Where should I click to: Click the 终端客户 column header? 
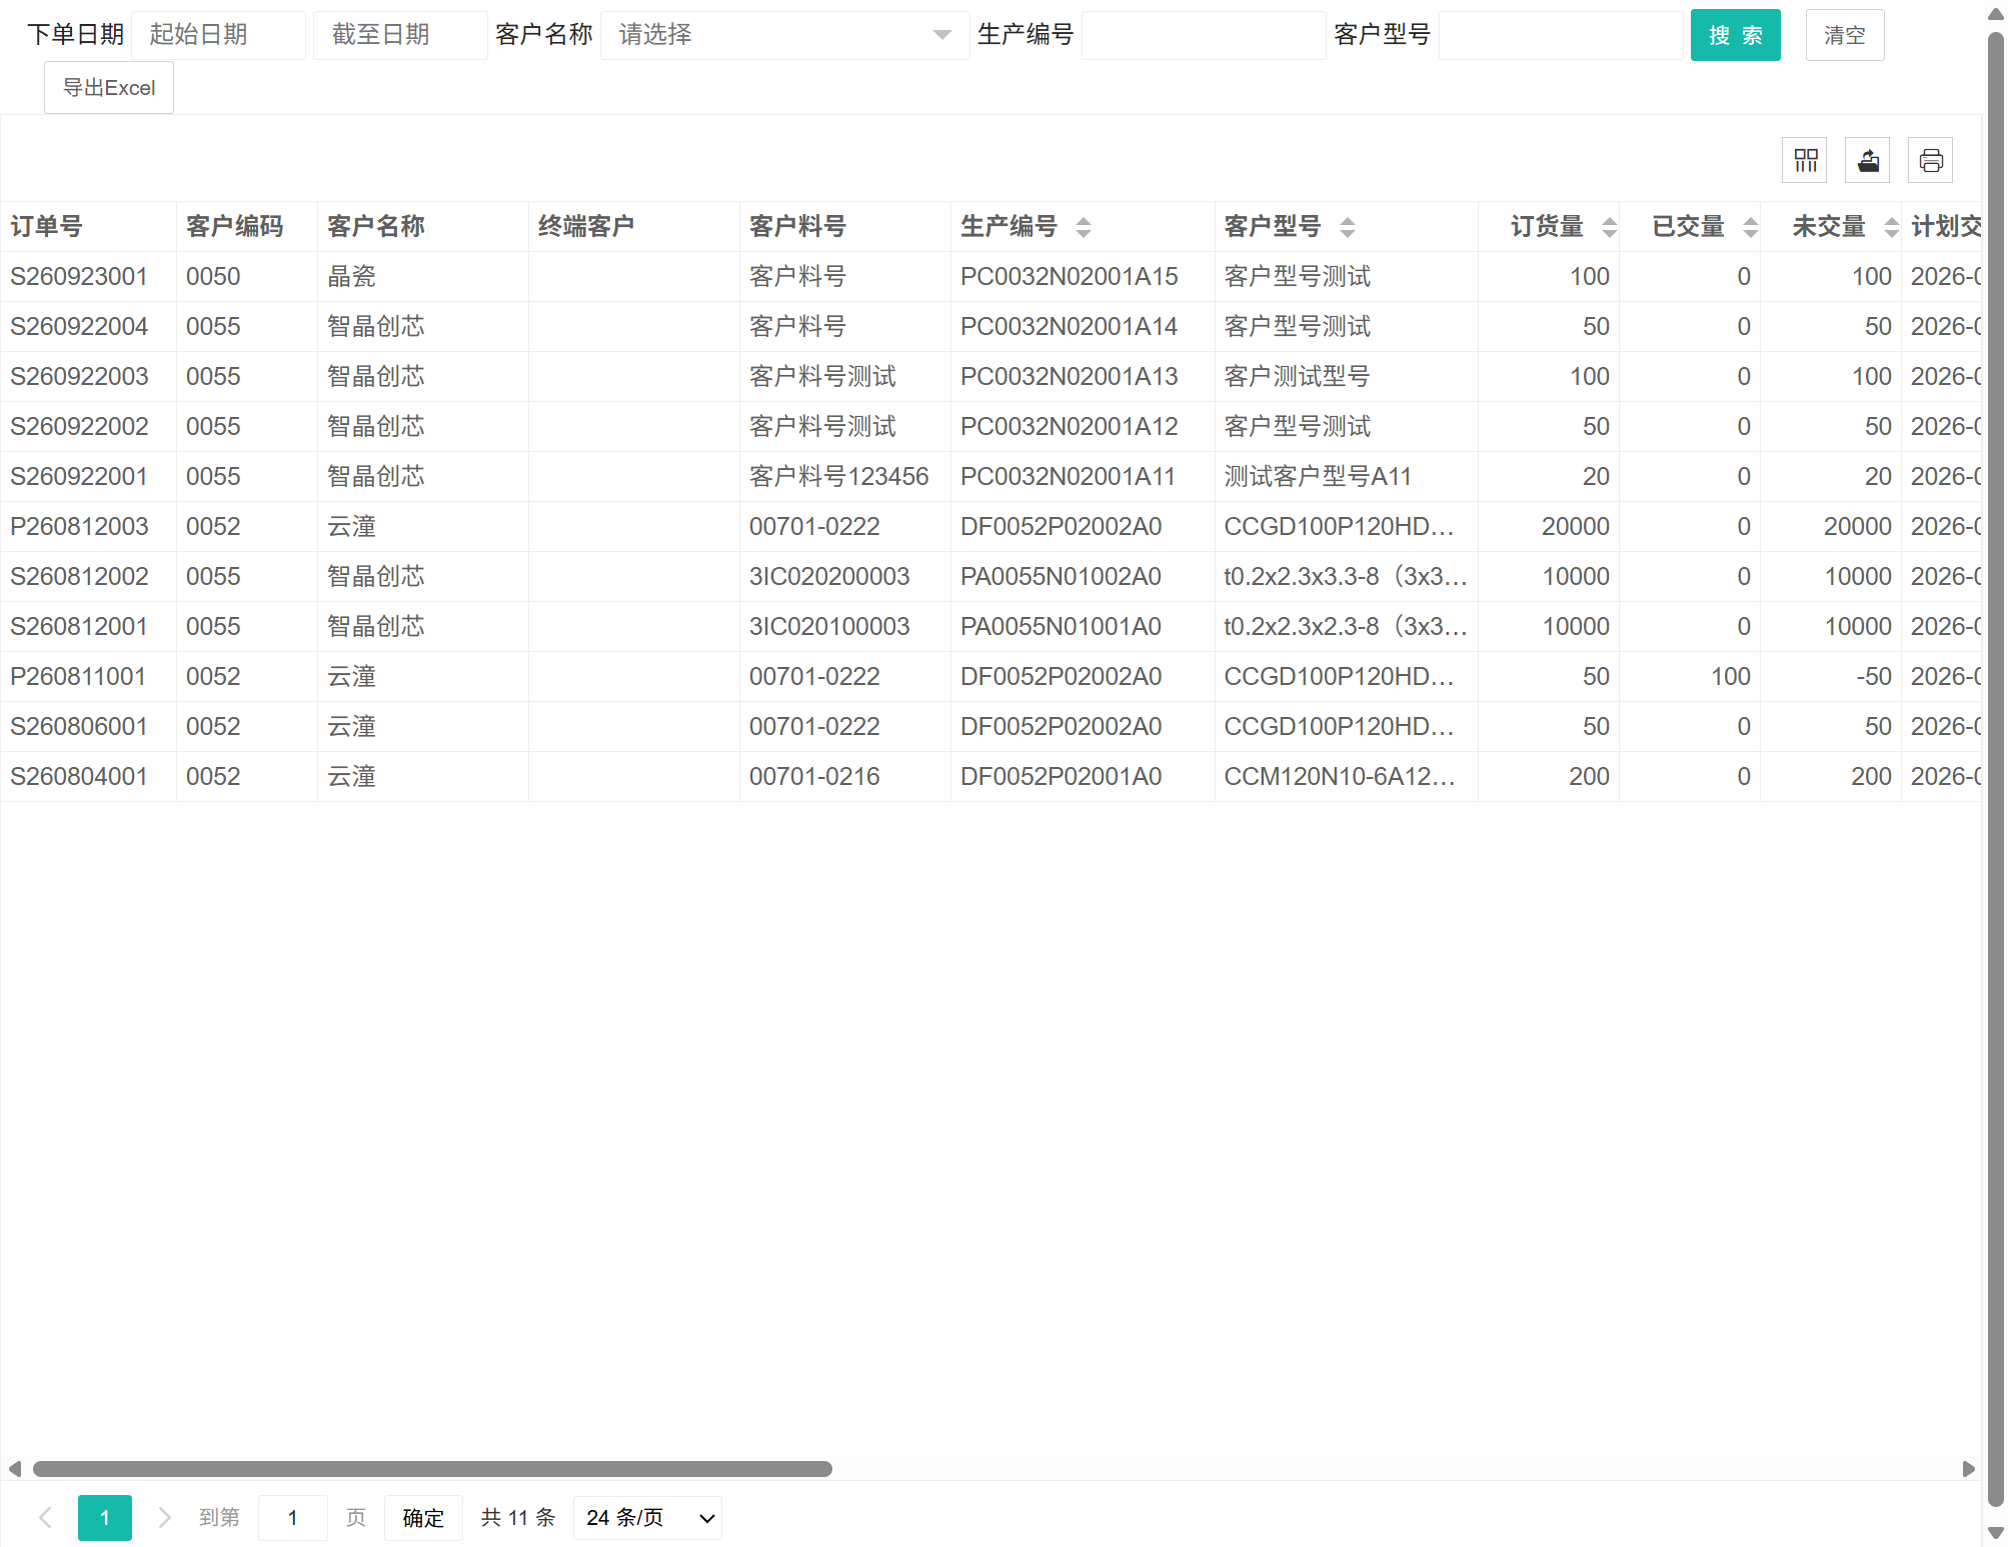pyautogui.click(x=633, y=227)
